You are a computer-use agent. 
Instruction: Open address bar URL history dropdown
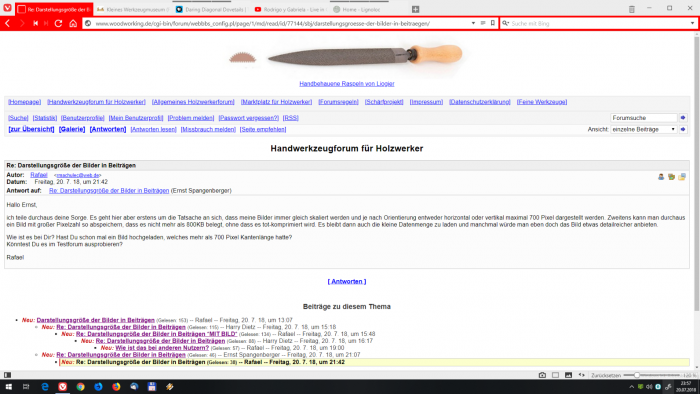point(473,23)
